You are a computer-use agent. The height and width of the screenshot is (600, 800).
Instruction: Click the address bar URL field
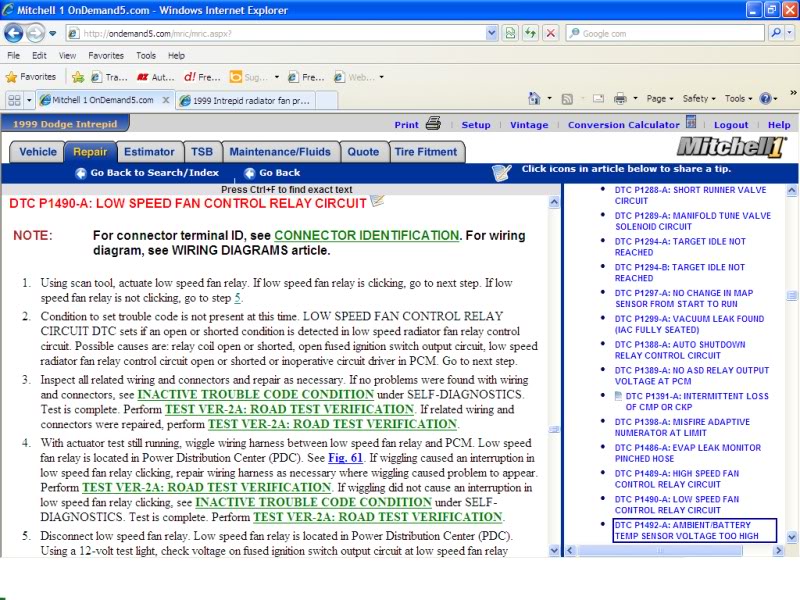pos(276,34)
